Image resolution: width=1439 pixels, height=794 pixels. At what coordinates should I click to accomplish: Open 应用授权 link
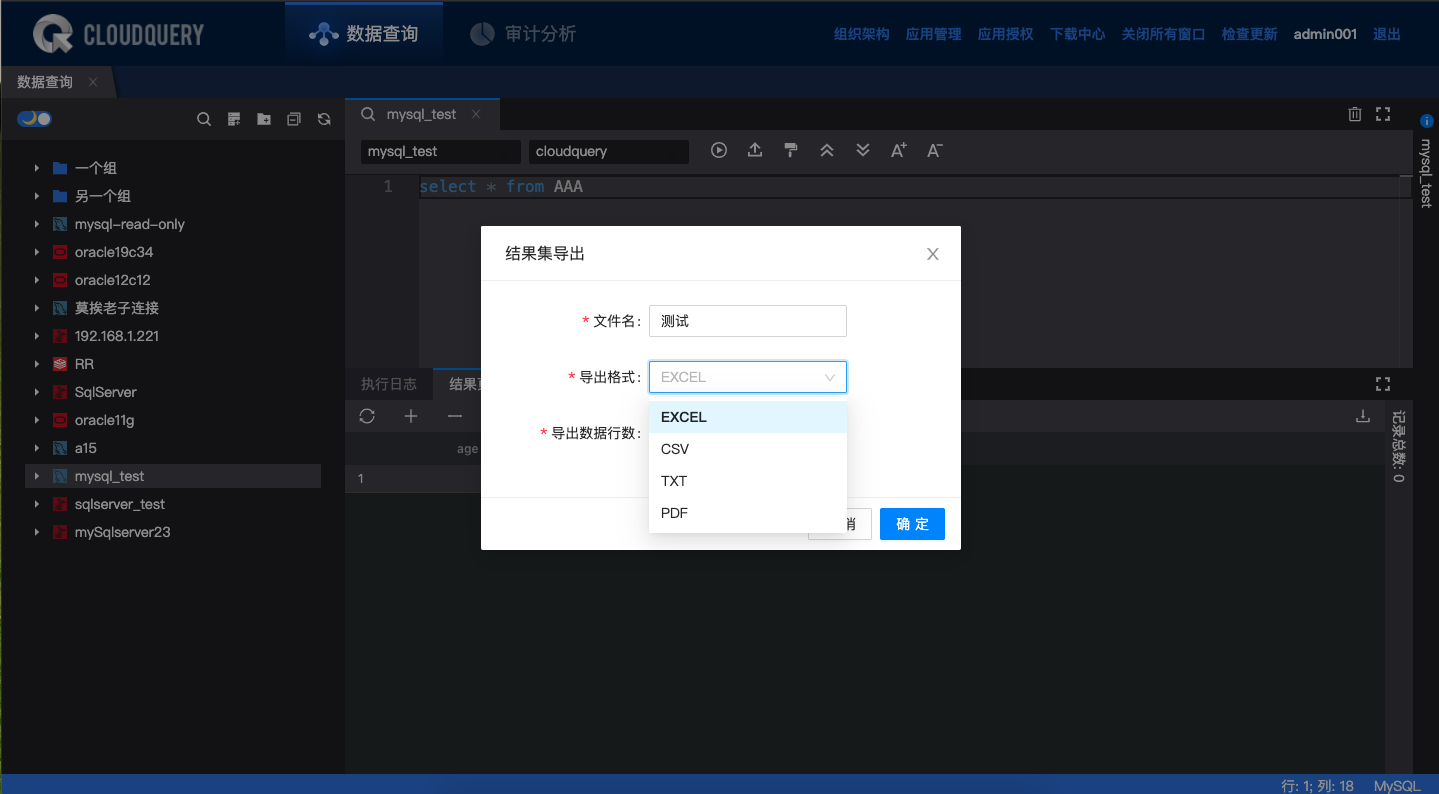(x=1006, y=34)
